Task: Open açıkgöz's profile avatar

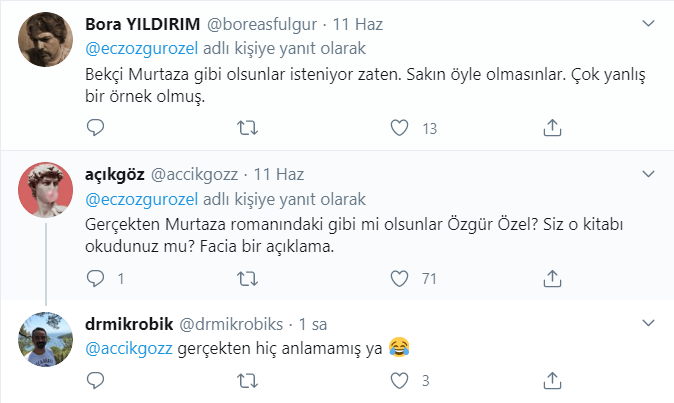Action: (45, 187)
